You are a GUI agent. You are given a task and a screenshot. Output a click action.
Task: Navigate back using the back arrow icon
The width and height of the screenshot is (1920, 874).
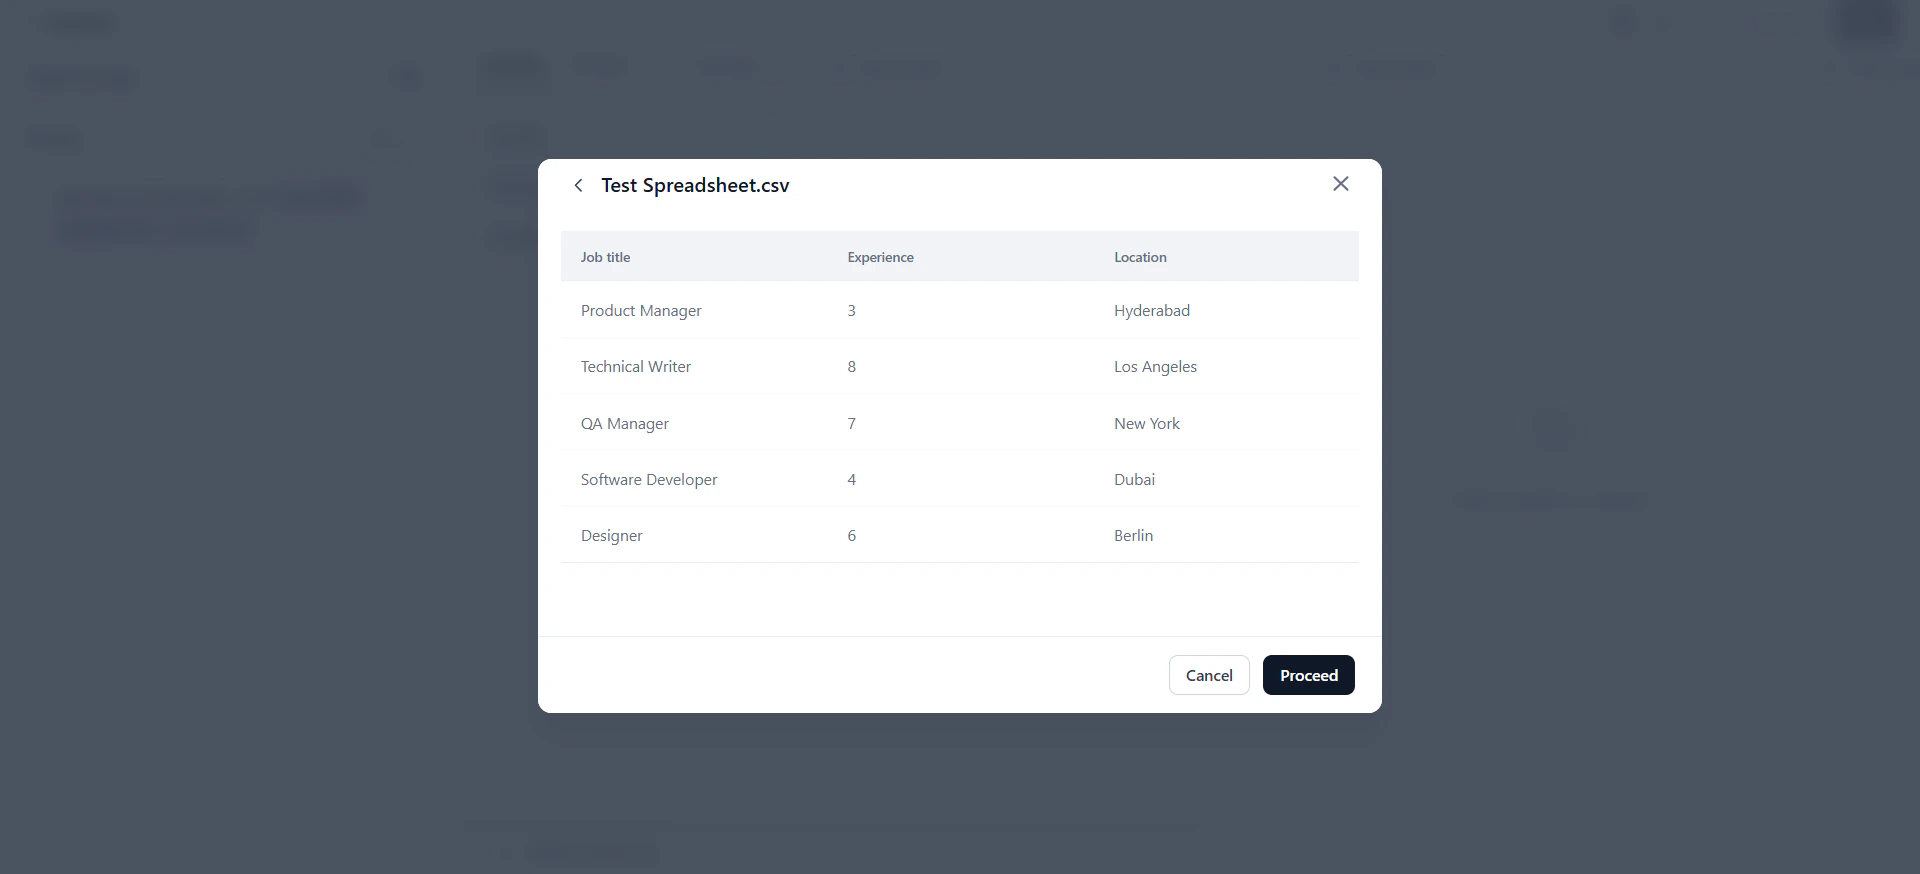(579, 185)
